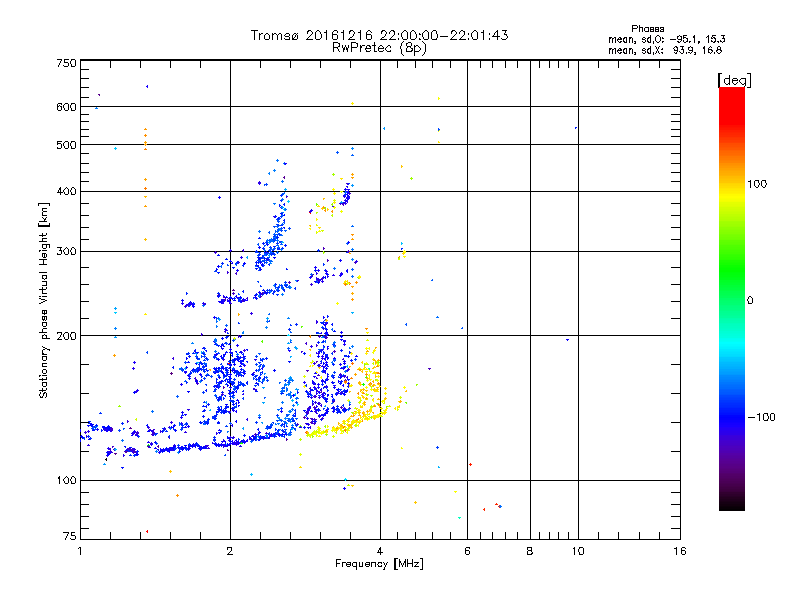The image size is (800, 600).
Task: Click the y-axis tick label '75'
Action: pos(70,536)
